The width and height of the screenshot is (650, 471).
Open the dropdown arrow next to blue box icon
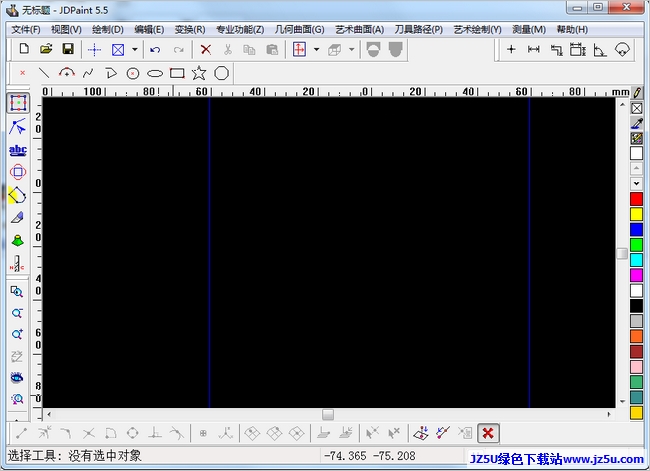[135, 50]
